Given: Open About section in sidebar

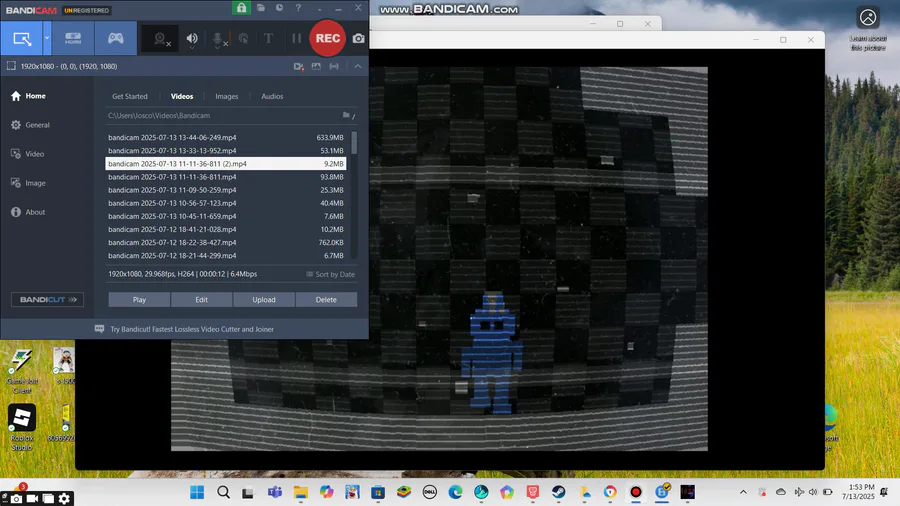Looking at the screenshot, I should click(x=28, y=212).
